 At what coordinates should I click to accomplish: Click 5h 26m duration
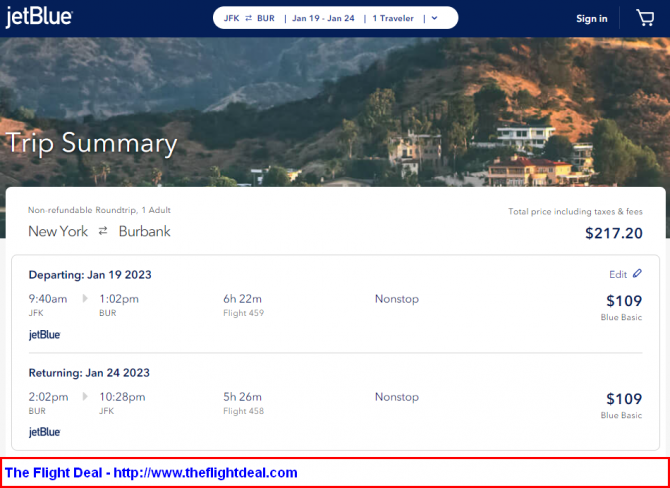coord(242,397)
